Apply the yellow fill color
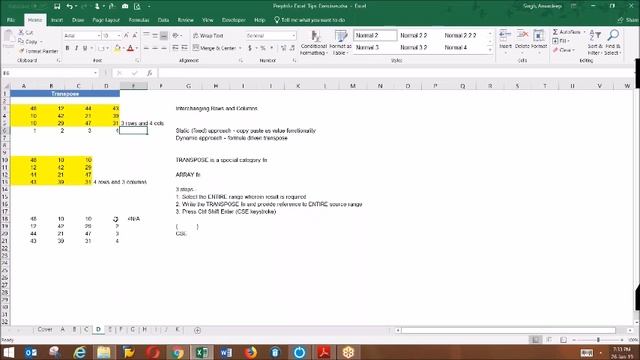This screenshot has height=360, width=640. [x=118, y=49]
